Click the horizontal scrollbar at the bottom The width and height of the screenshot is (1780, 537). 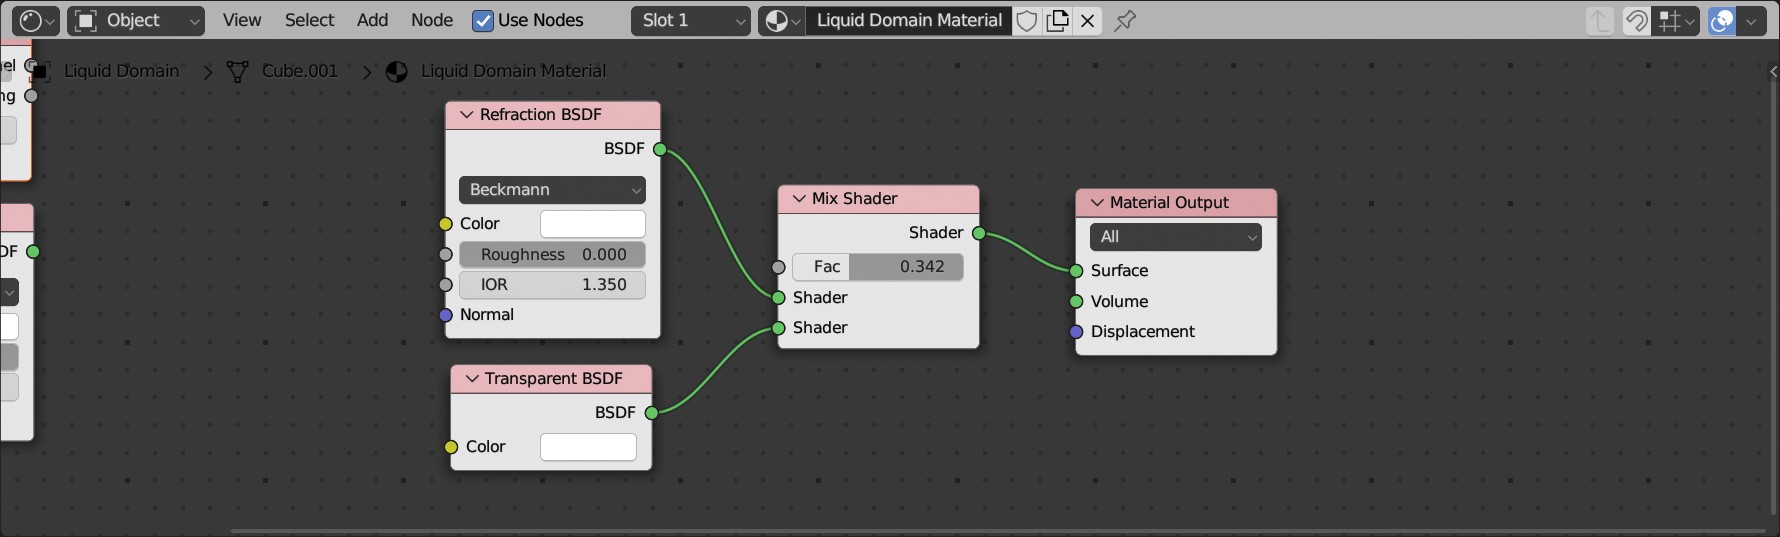tap(998, 531)
